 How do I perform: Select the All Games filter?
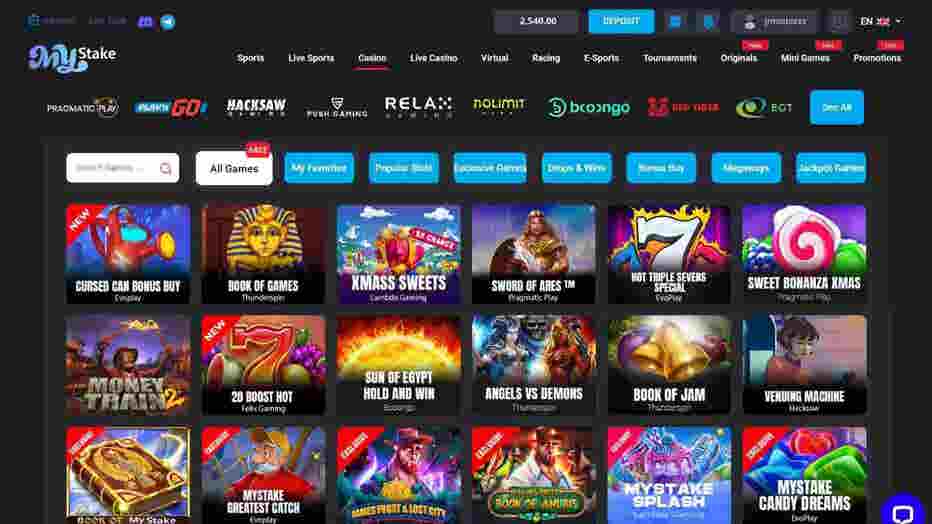point(234,169)
